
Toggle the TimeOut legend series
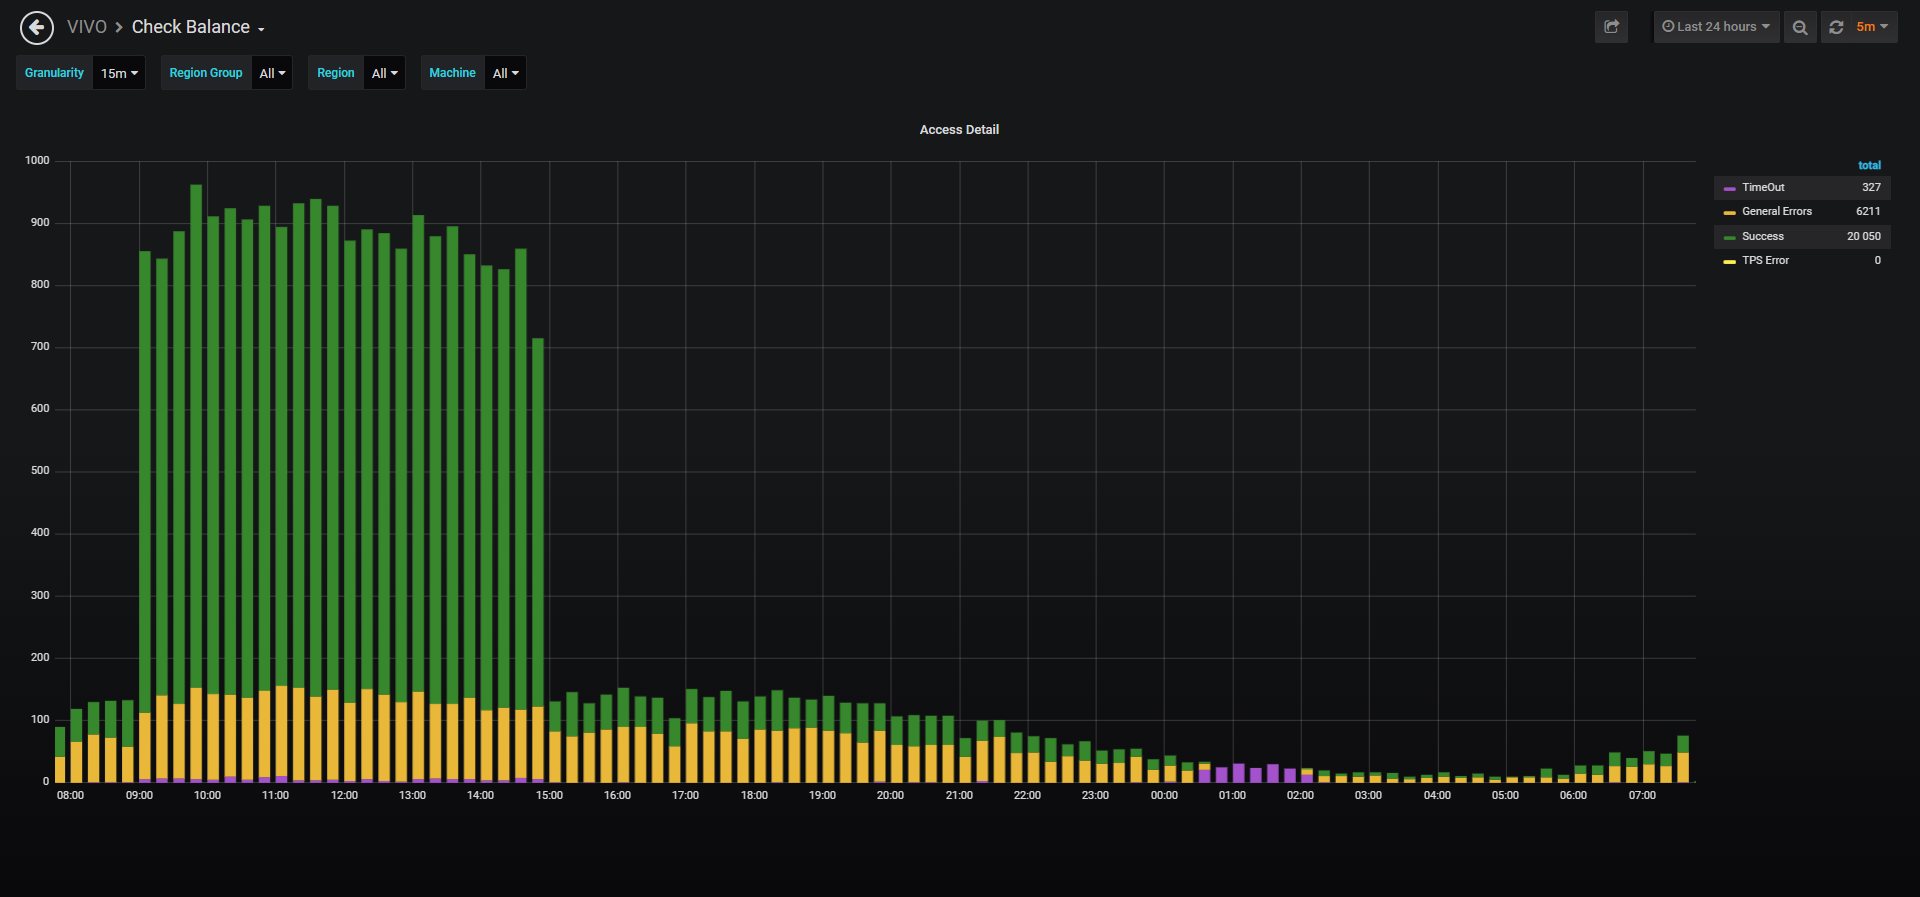[x=1763, y=187]
